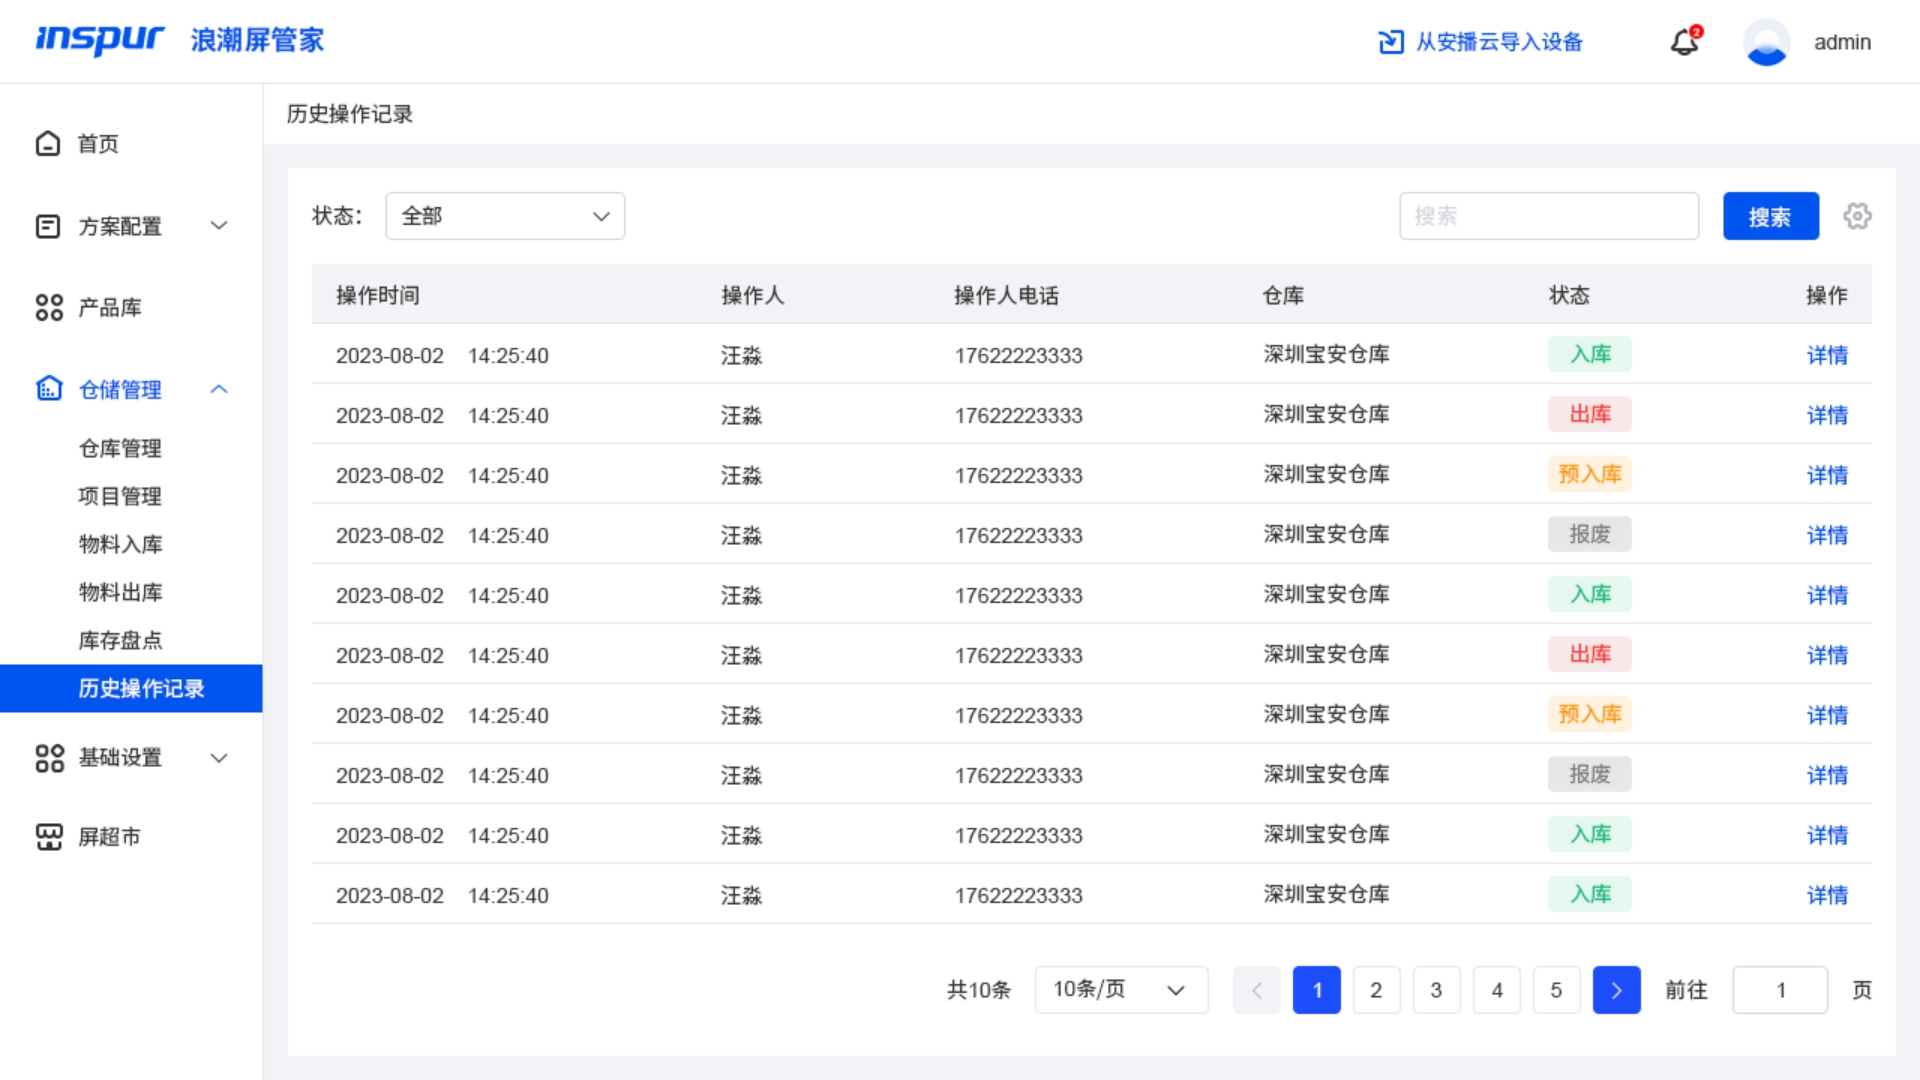Focus the 前往 page number input

(x=1780, y=990)
